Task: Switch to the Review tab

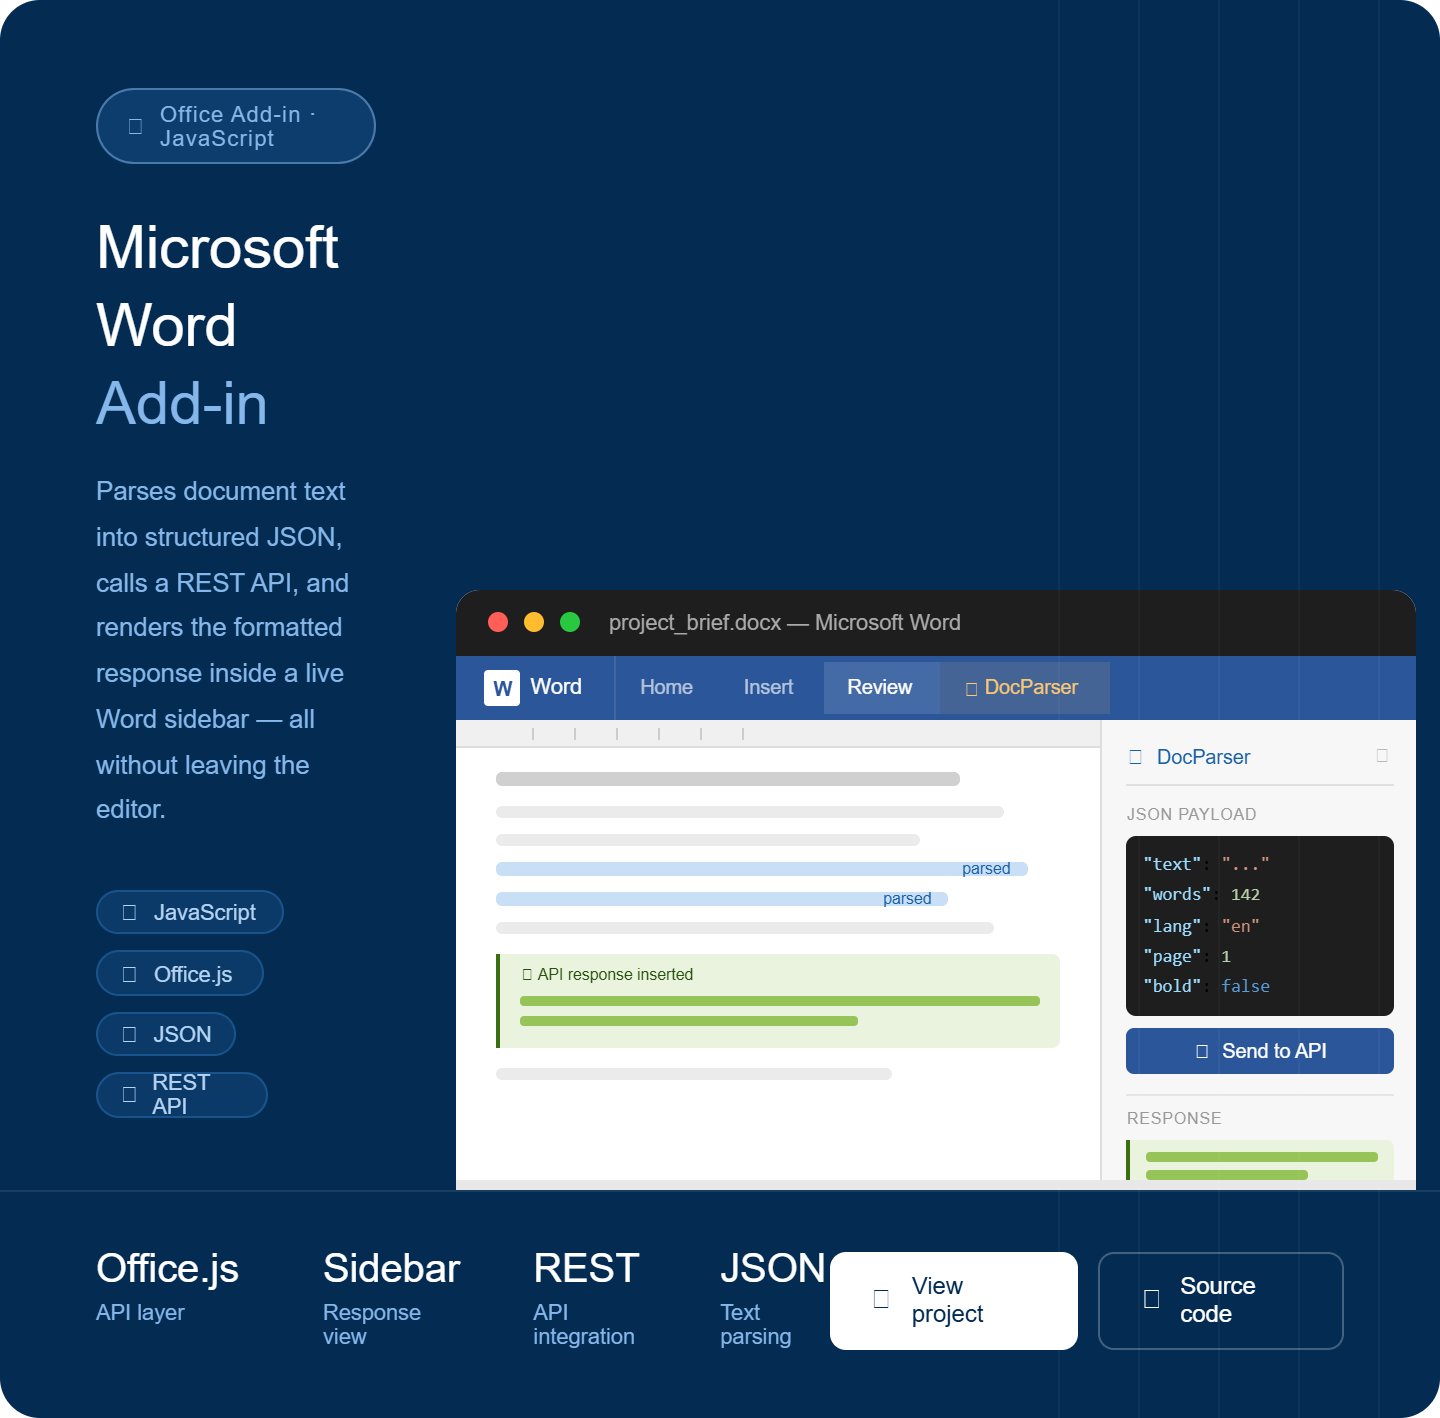Action: pos(880,687)
